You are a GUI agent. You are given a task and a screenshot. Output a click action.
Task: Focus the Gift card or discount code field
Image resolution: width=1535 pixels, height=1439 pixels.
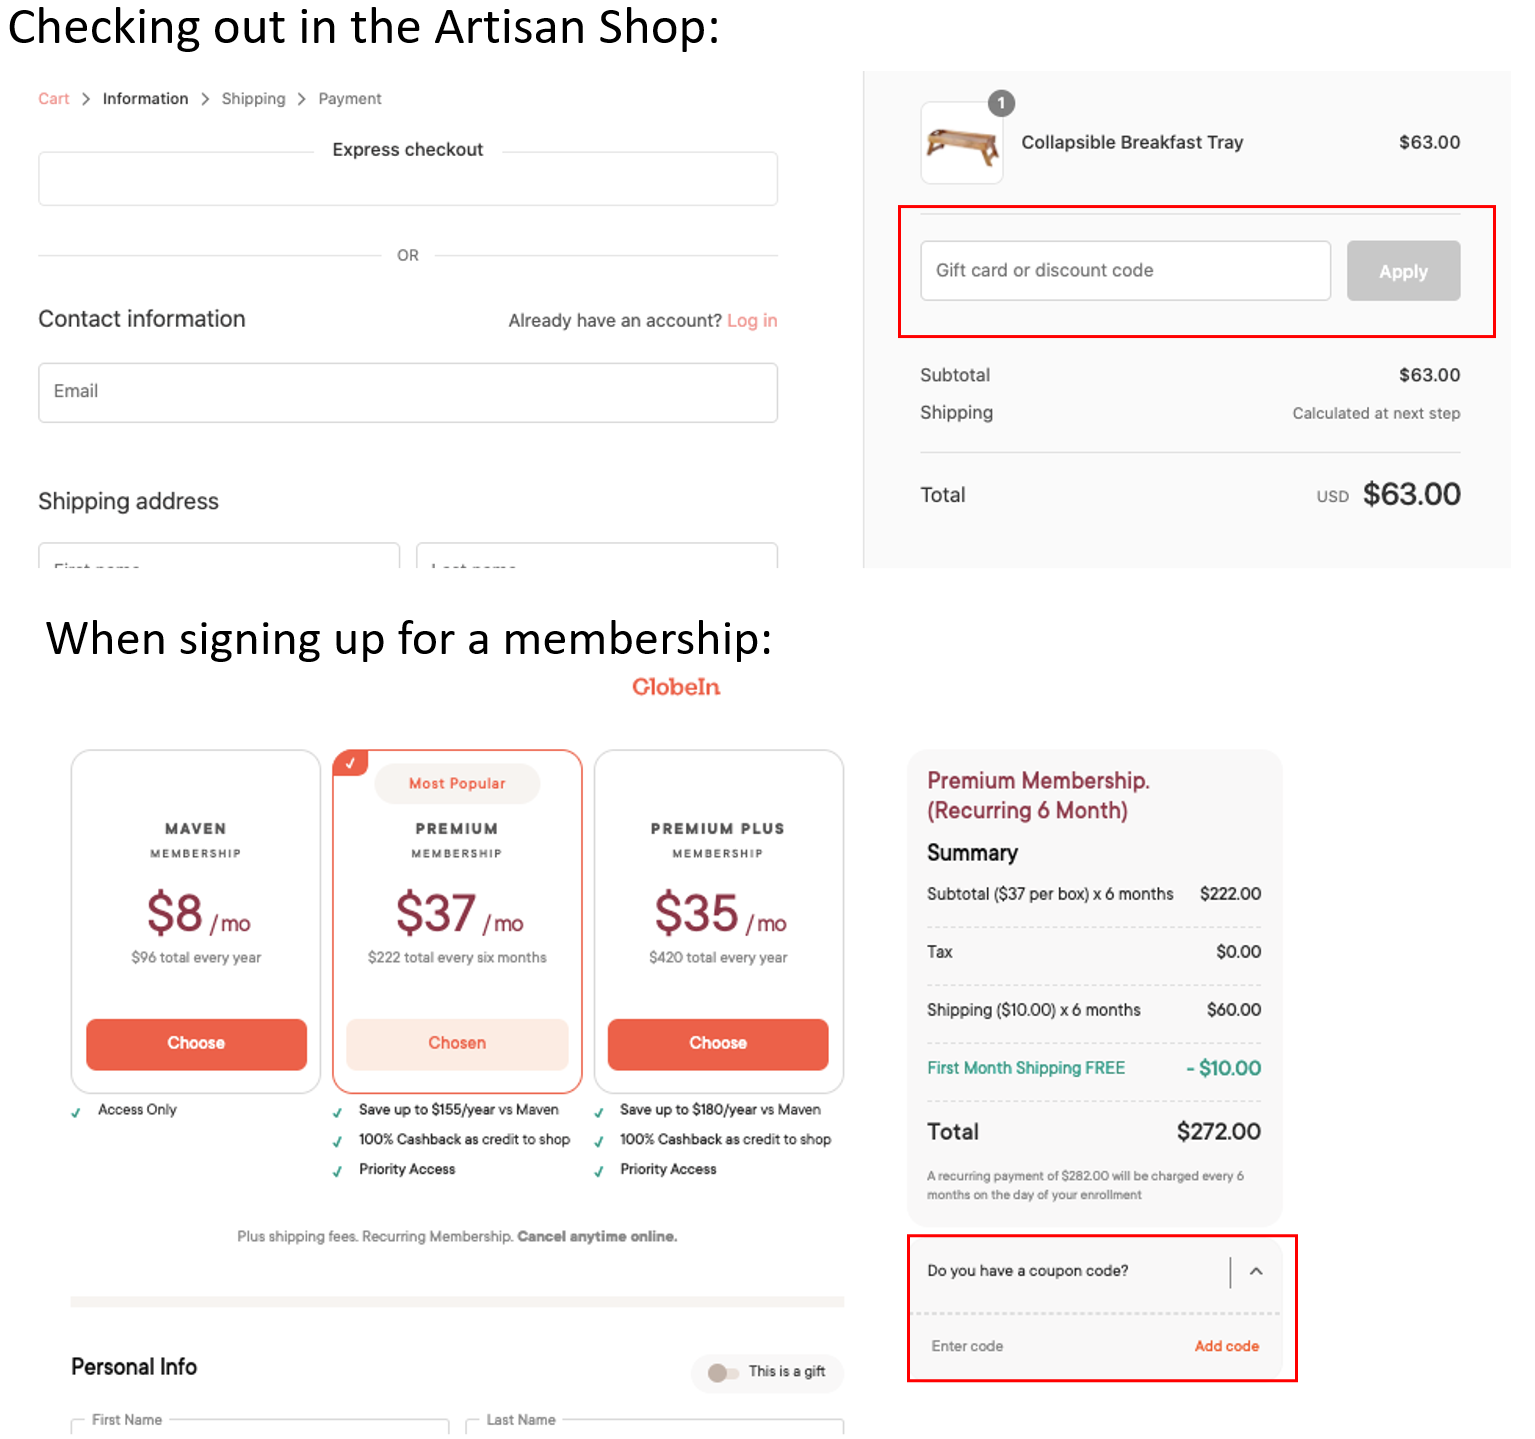point(1125,271)
